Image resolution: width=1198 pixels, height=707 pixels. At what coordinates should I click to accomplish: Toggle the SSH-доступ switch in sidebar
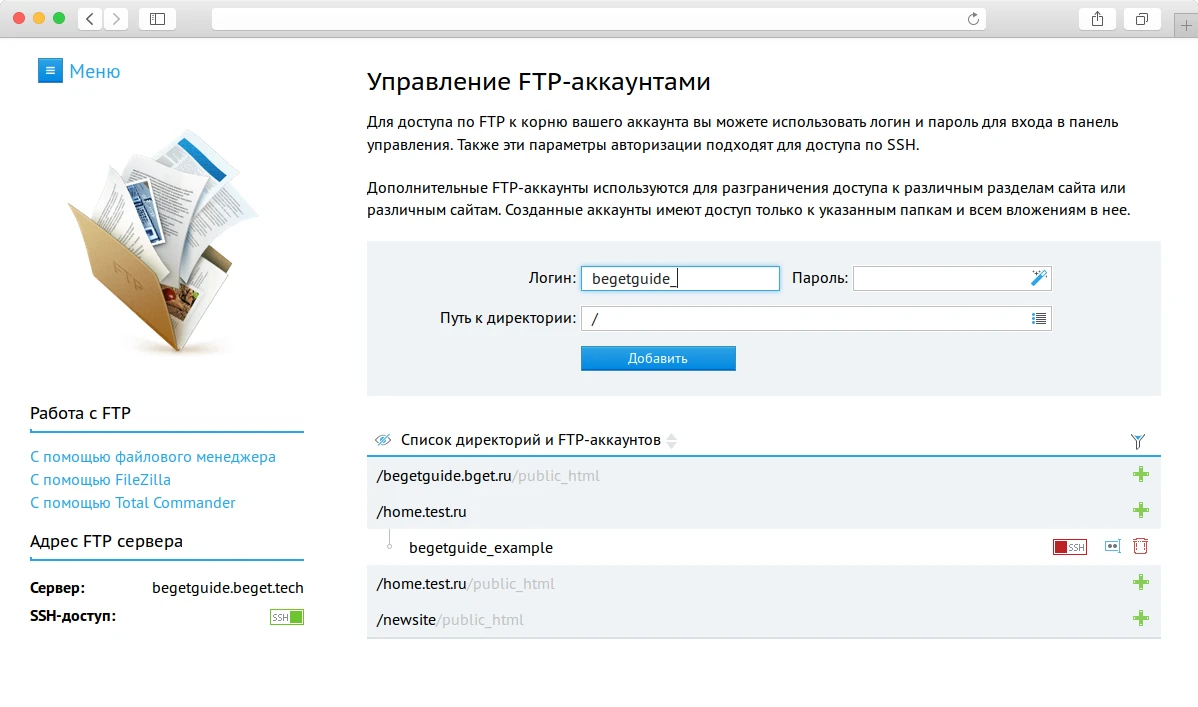[285, 617]
